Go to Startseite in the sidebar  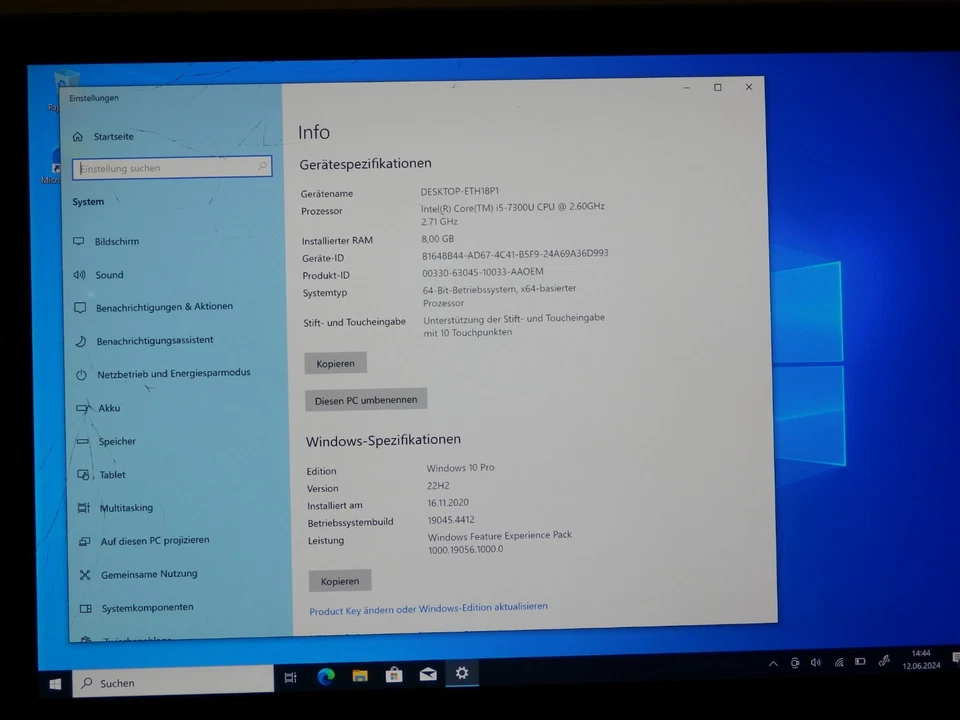113,136
